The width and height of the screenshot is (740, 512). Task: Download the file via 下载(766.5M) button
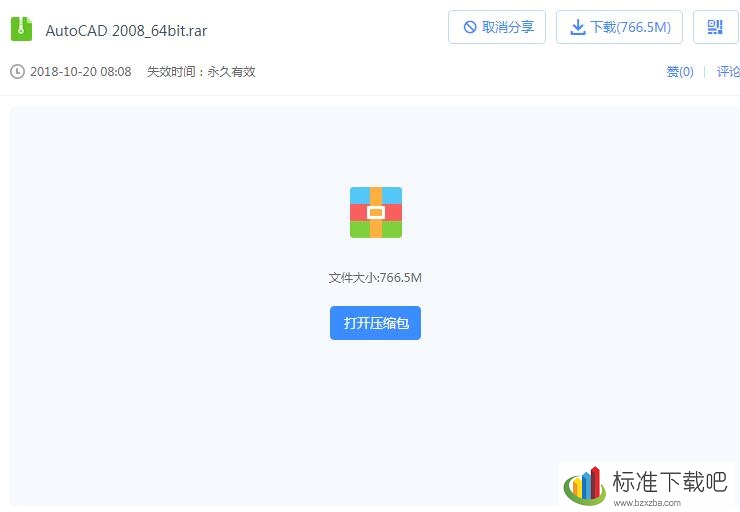pyautogui.click(x=619, y=27)
